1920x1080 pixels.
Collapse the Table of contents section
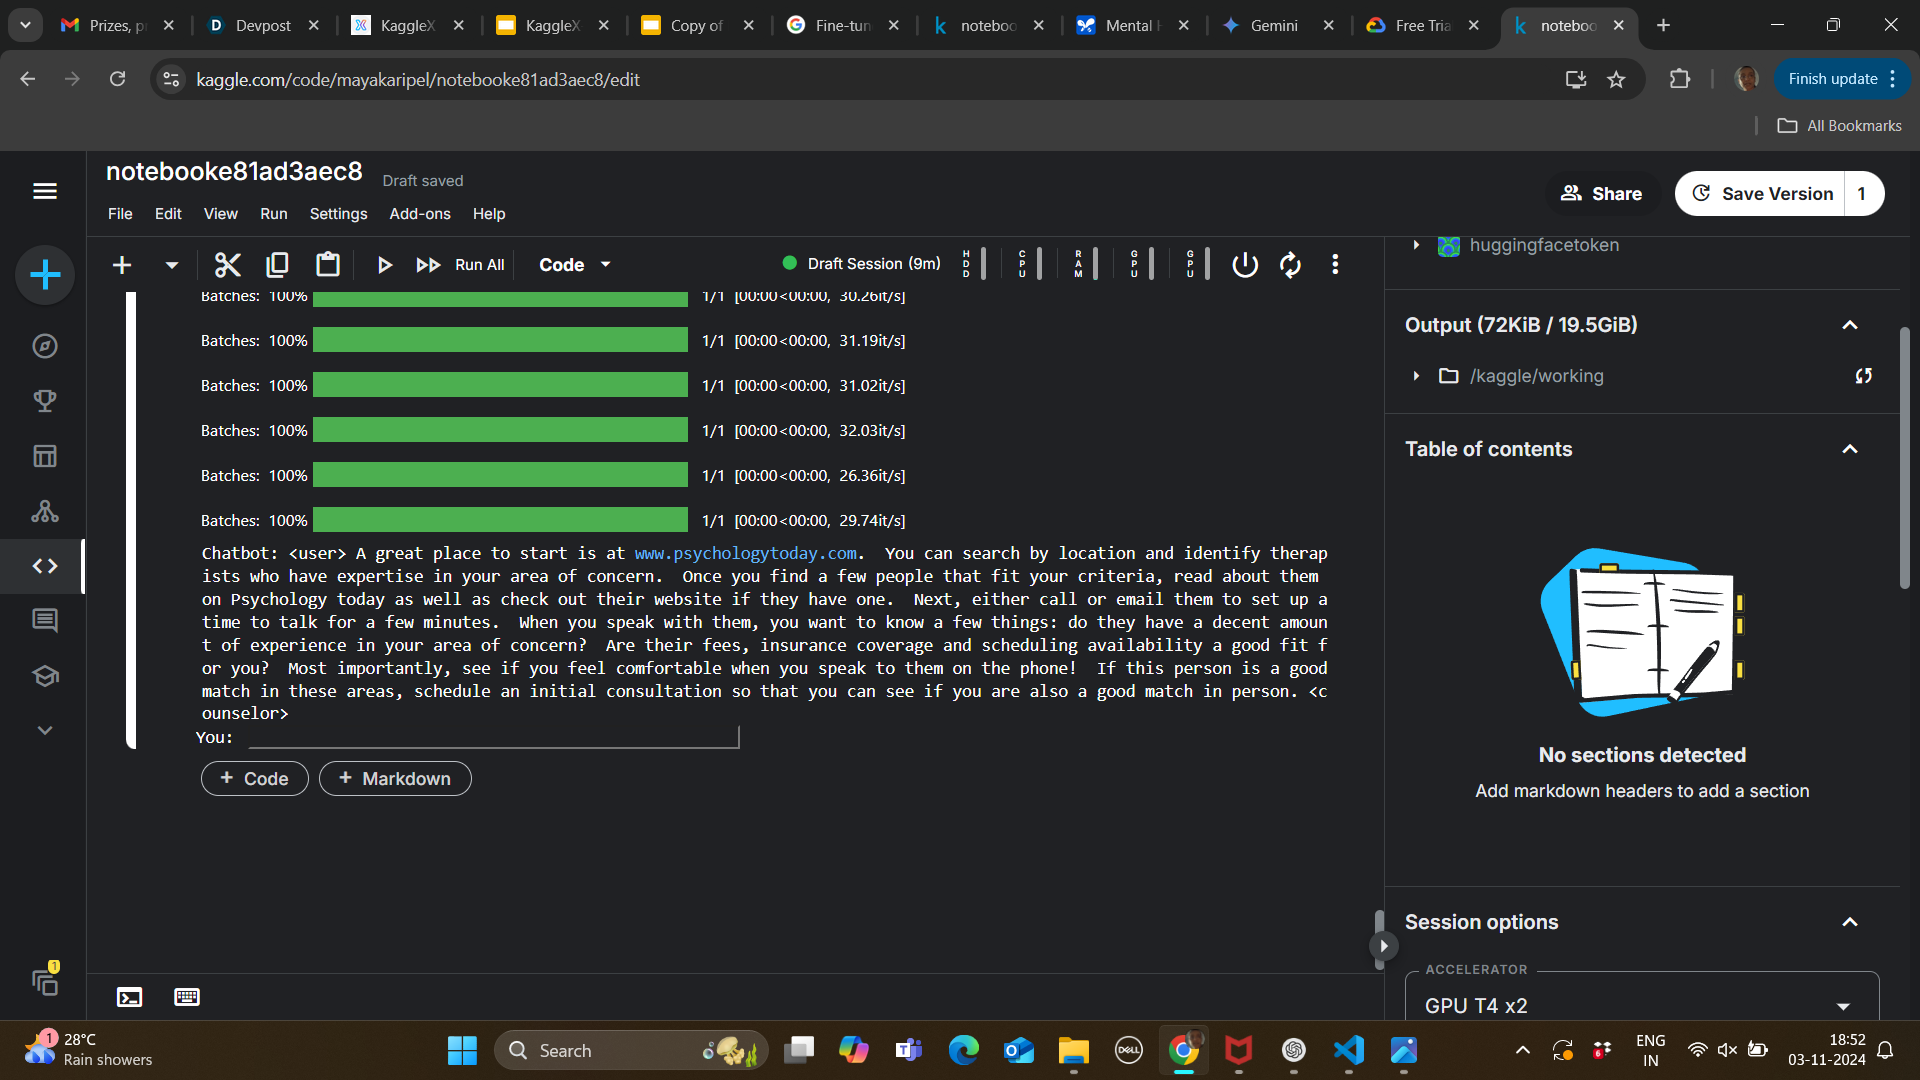pos(1849,449)
